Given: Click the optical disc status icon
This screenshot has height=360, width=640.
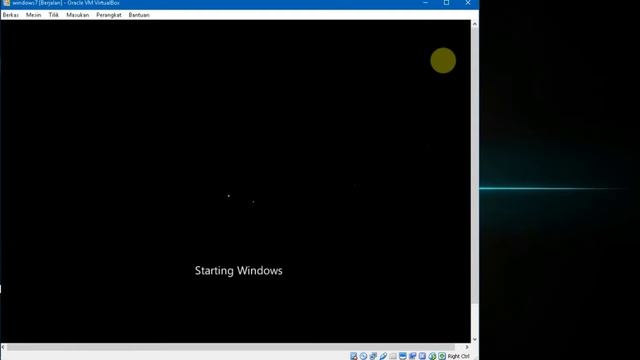Looking at the screenshot, I should click(363, 356).
